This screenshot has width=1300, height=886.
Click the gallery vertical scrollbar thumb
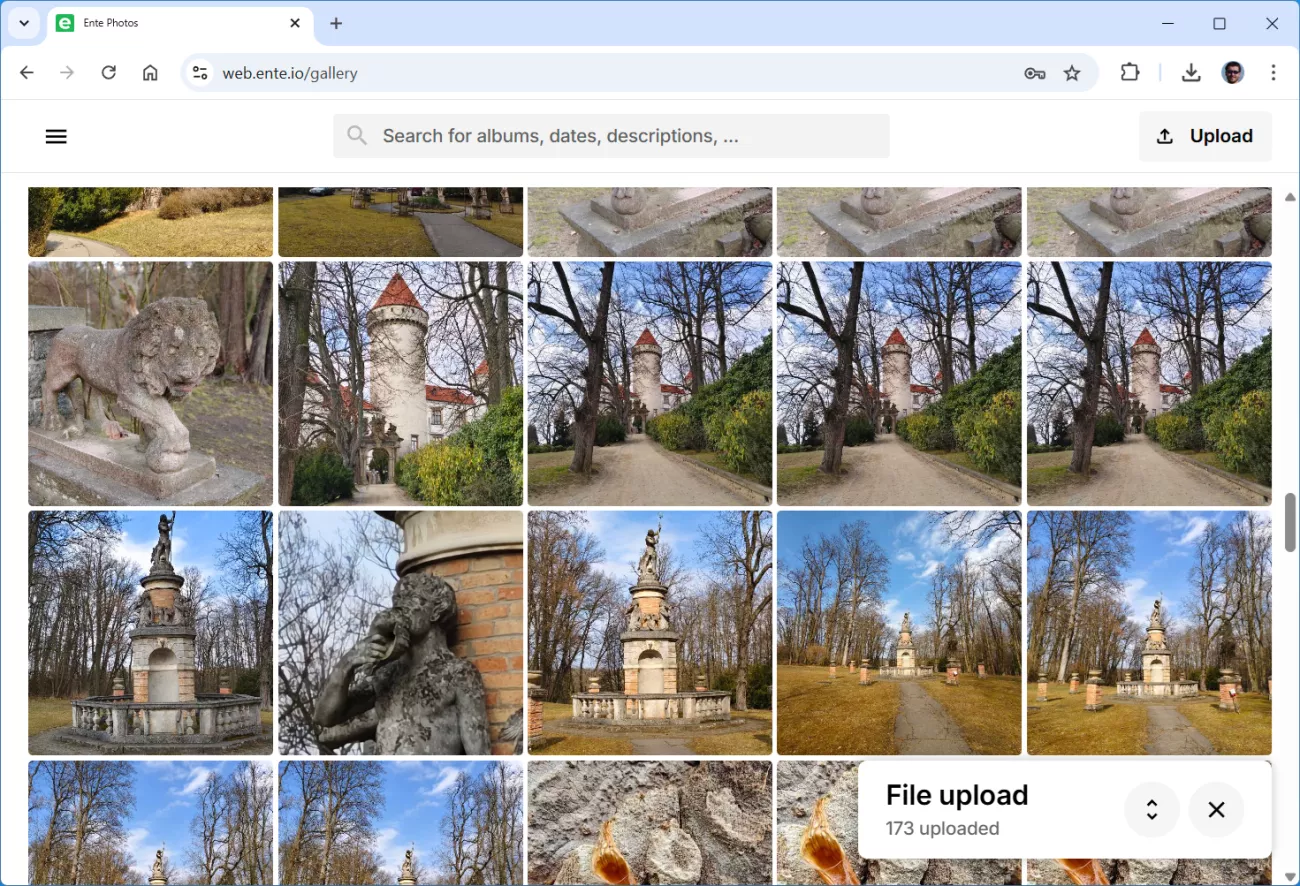[1290, 522]
